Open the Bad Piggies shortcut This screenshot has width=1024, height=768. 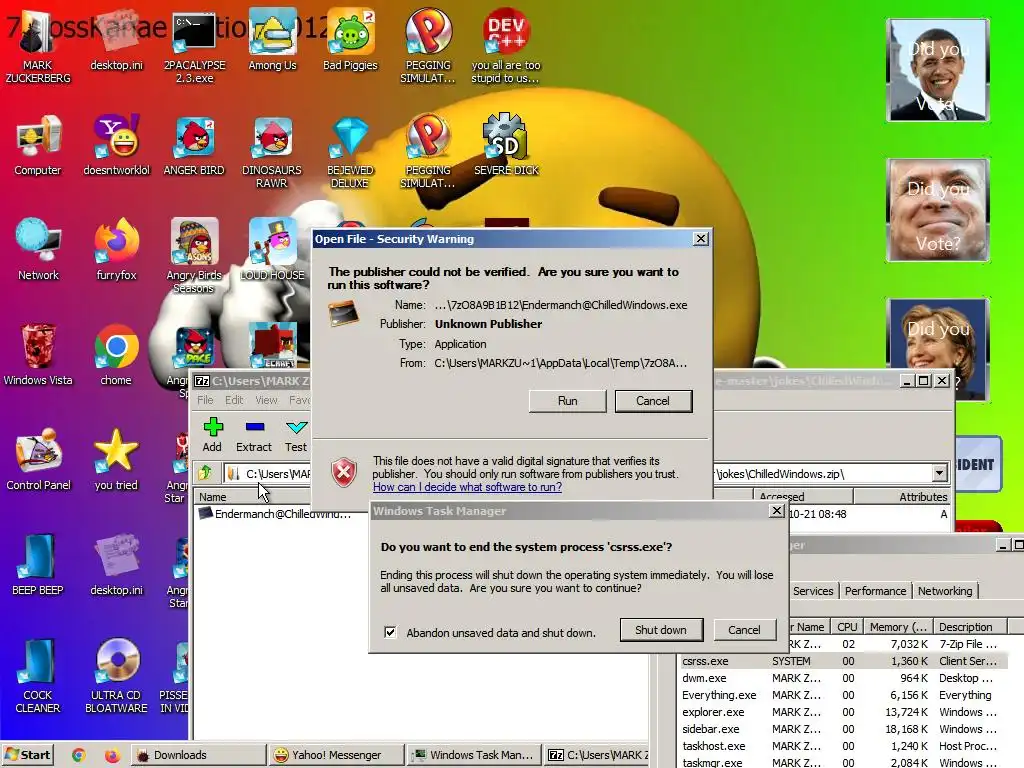(350, 40)
